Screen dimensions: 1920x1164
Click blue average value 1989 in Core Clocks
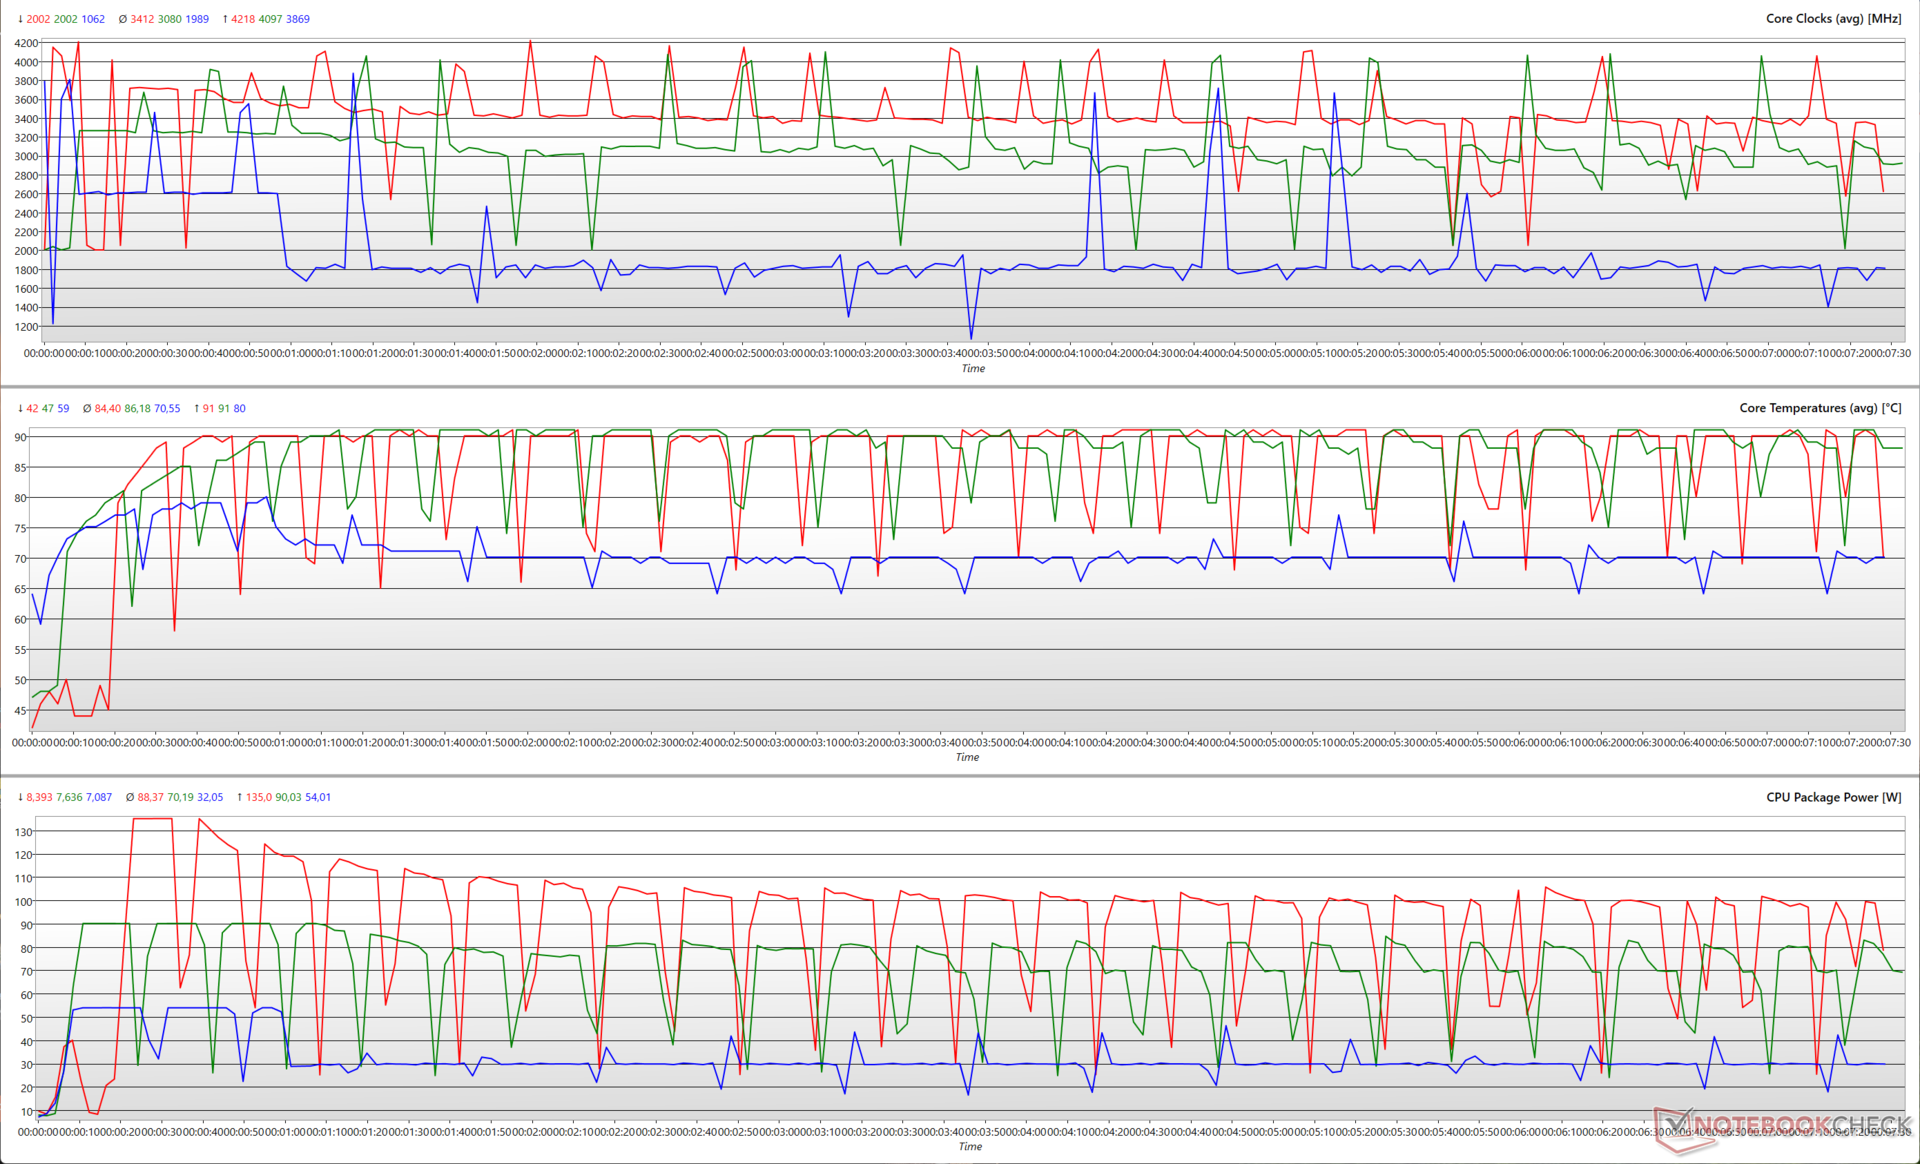(x=197, y=19)
